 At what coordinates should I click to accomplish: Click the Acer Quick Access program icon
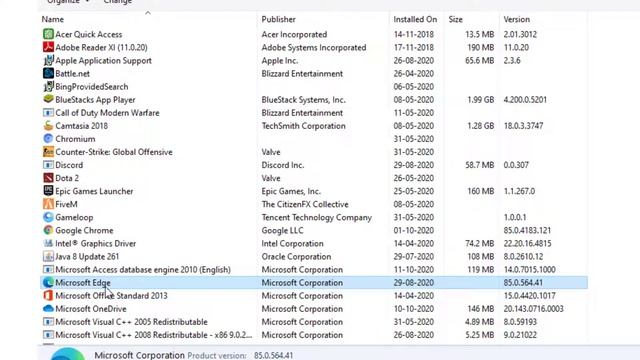48,34
